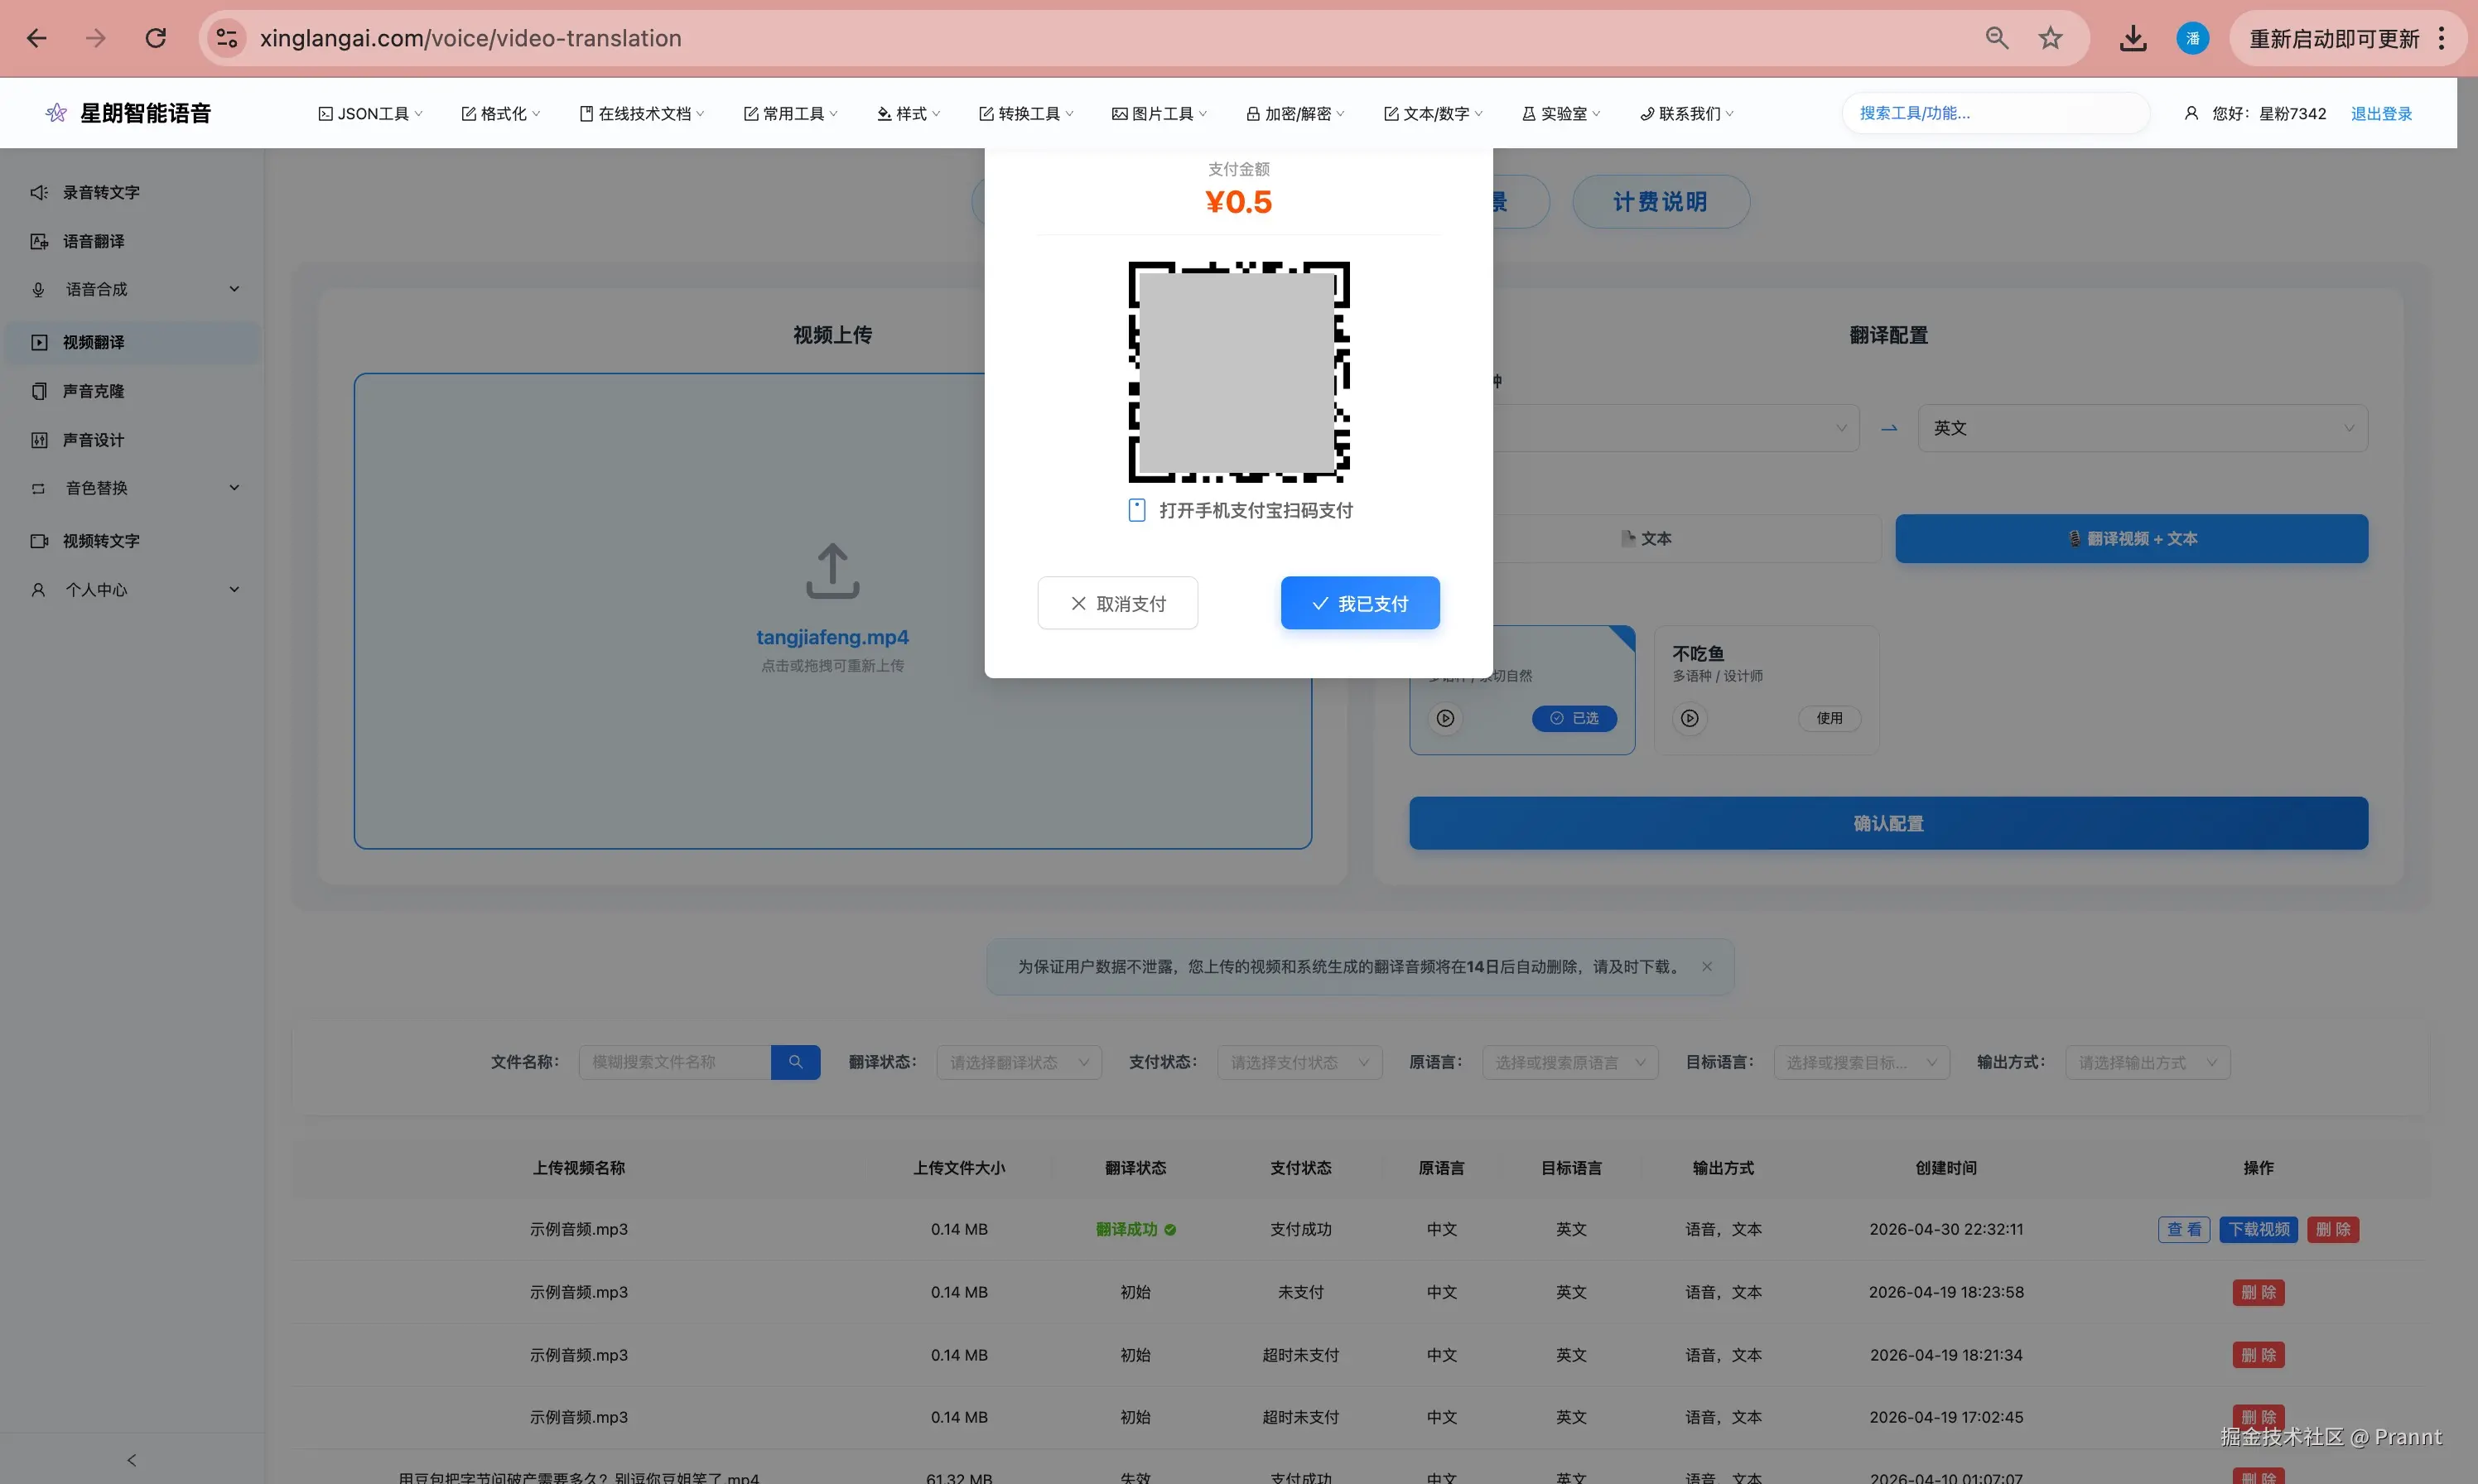
Task: Open the browser downloads icon
Action: 2133,38
